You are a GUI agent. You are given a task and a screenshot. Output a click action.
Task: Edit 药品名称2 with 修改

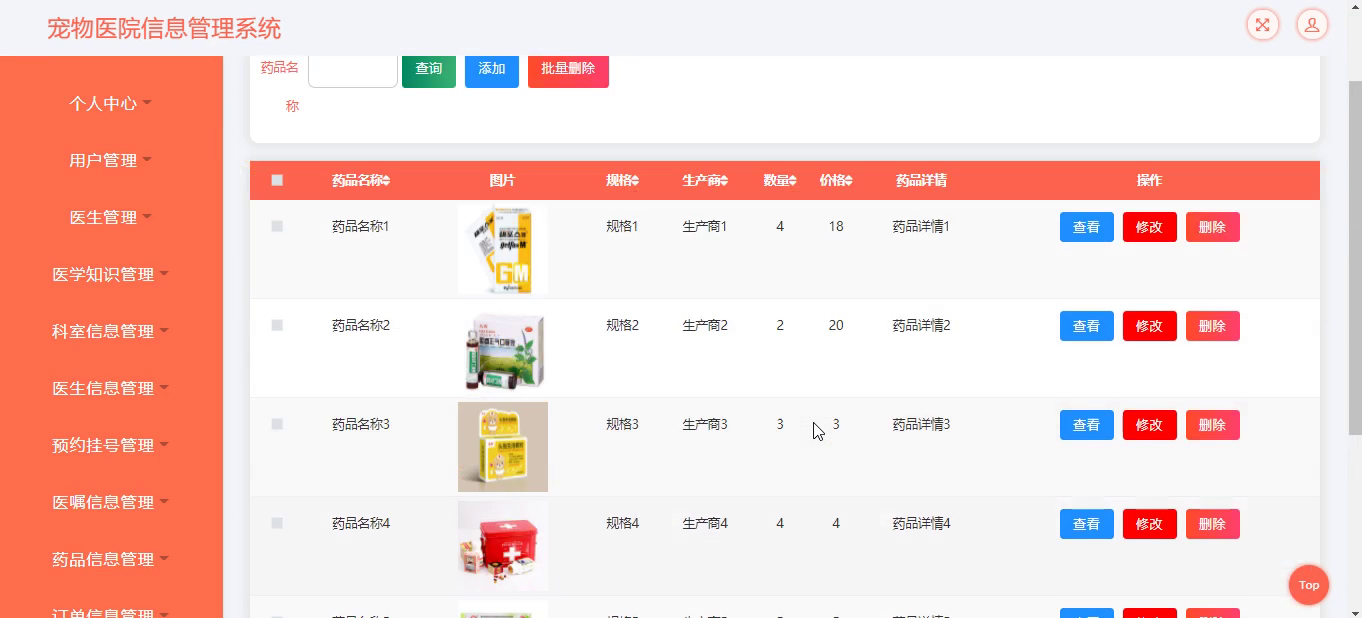pos(1150,326)
